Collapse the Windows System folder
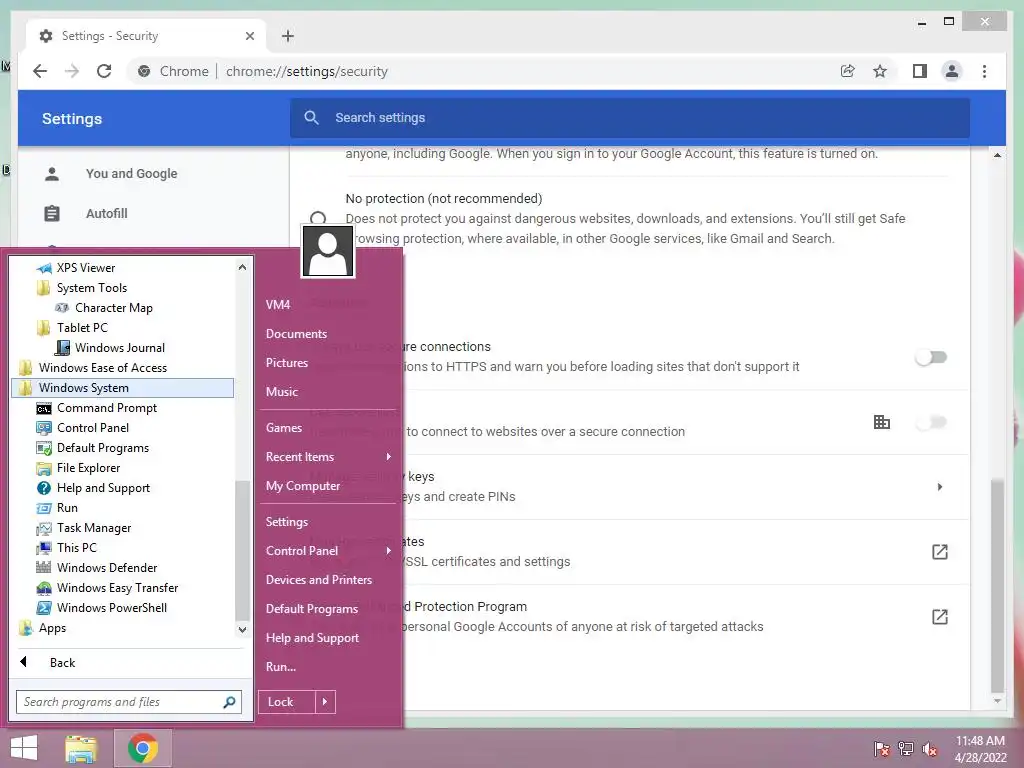1024x768 pixels. [x=122, y=388]
